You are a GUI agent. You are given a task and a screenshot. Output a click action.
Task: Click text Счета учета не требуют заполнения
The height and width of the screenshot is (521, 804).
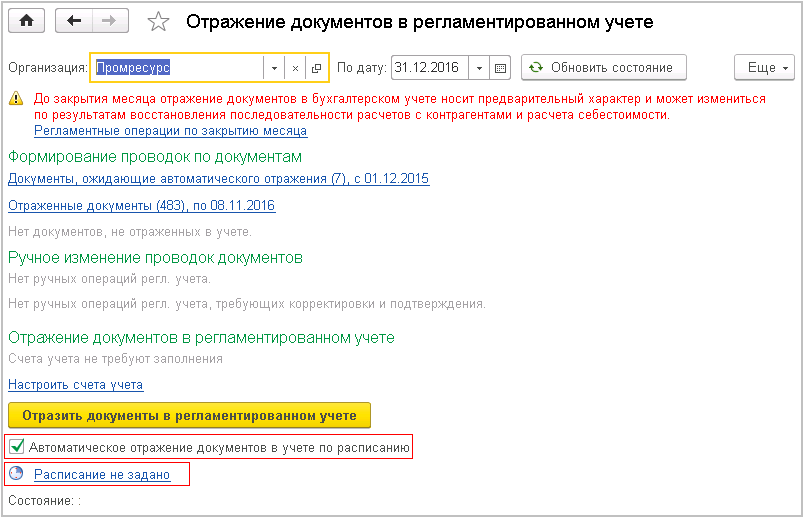click(115, 358)
